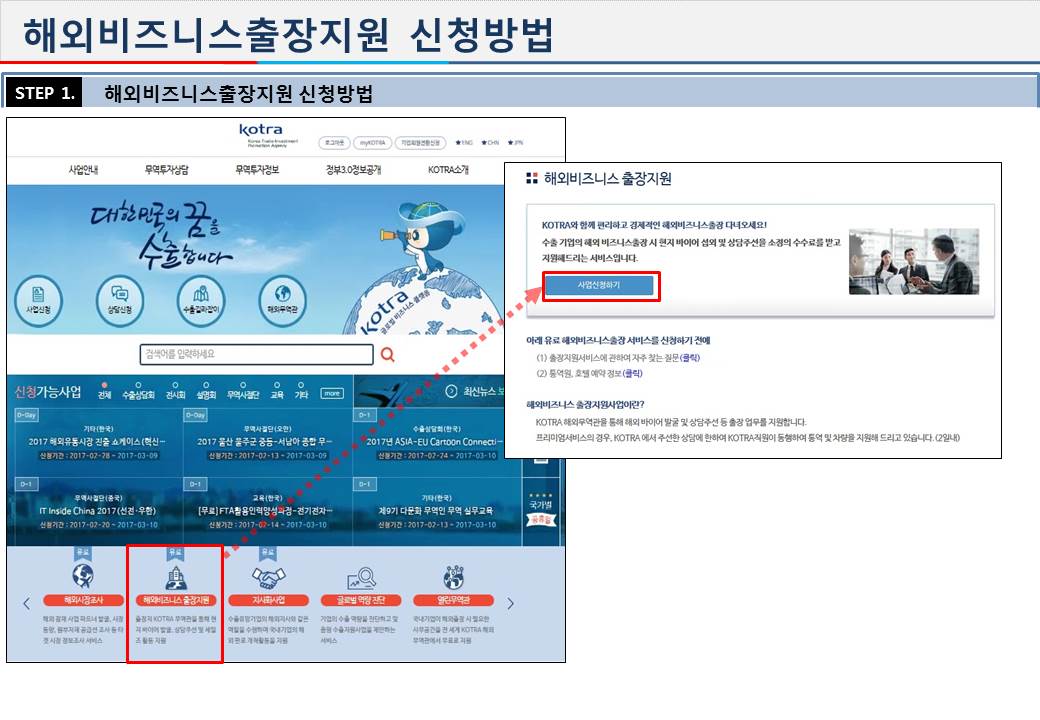
Task: Open the [무료]FTA활용인력양성과정 card
Action: [x=267, y=511]
